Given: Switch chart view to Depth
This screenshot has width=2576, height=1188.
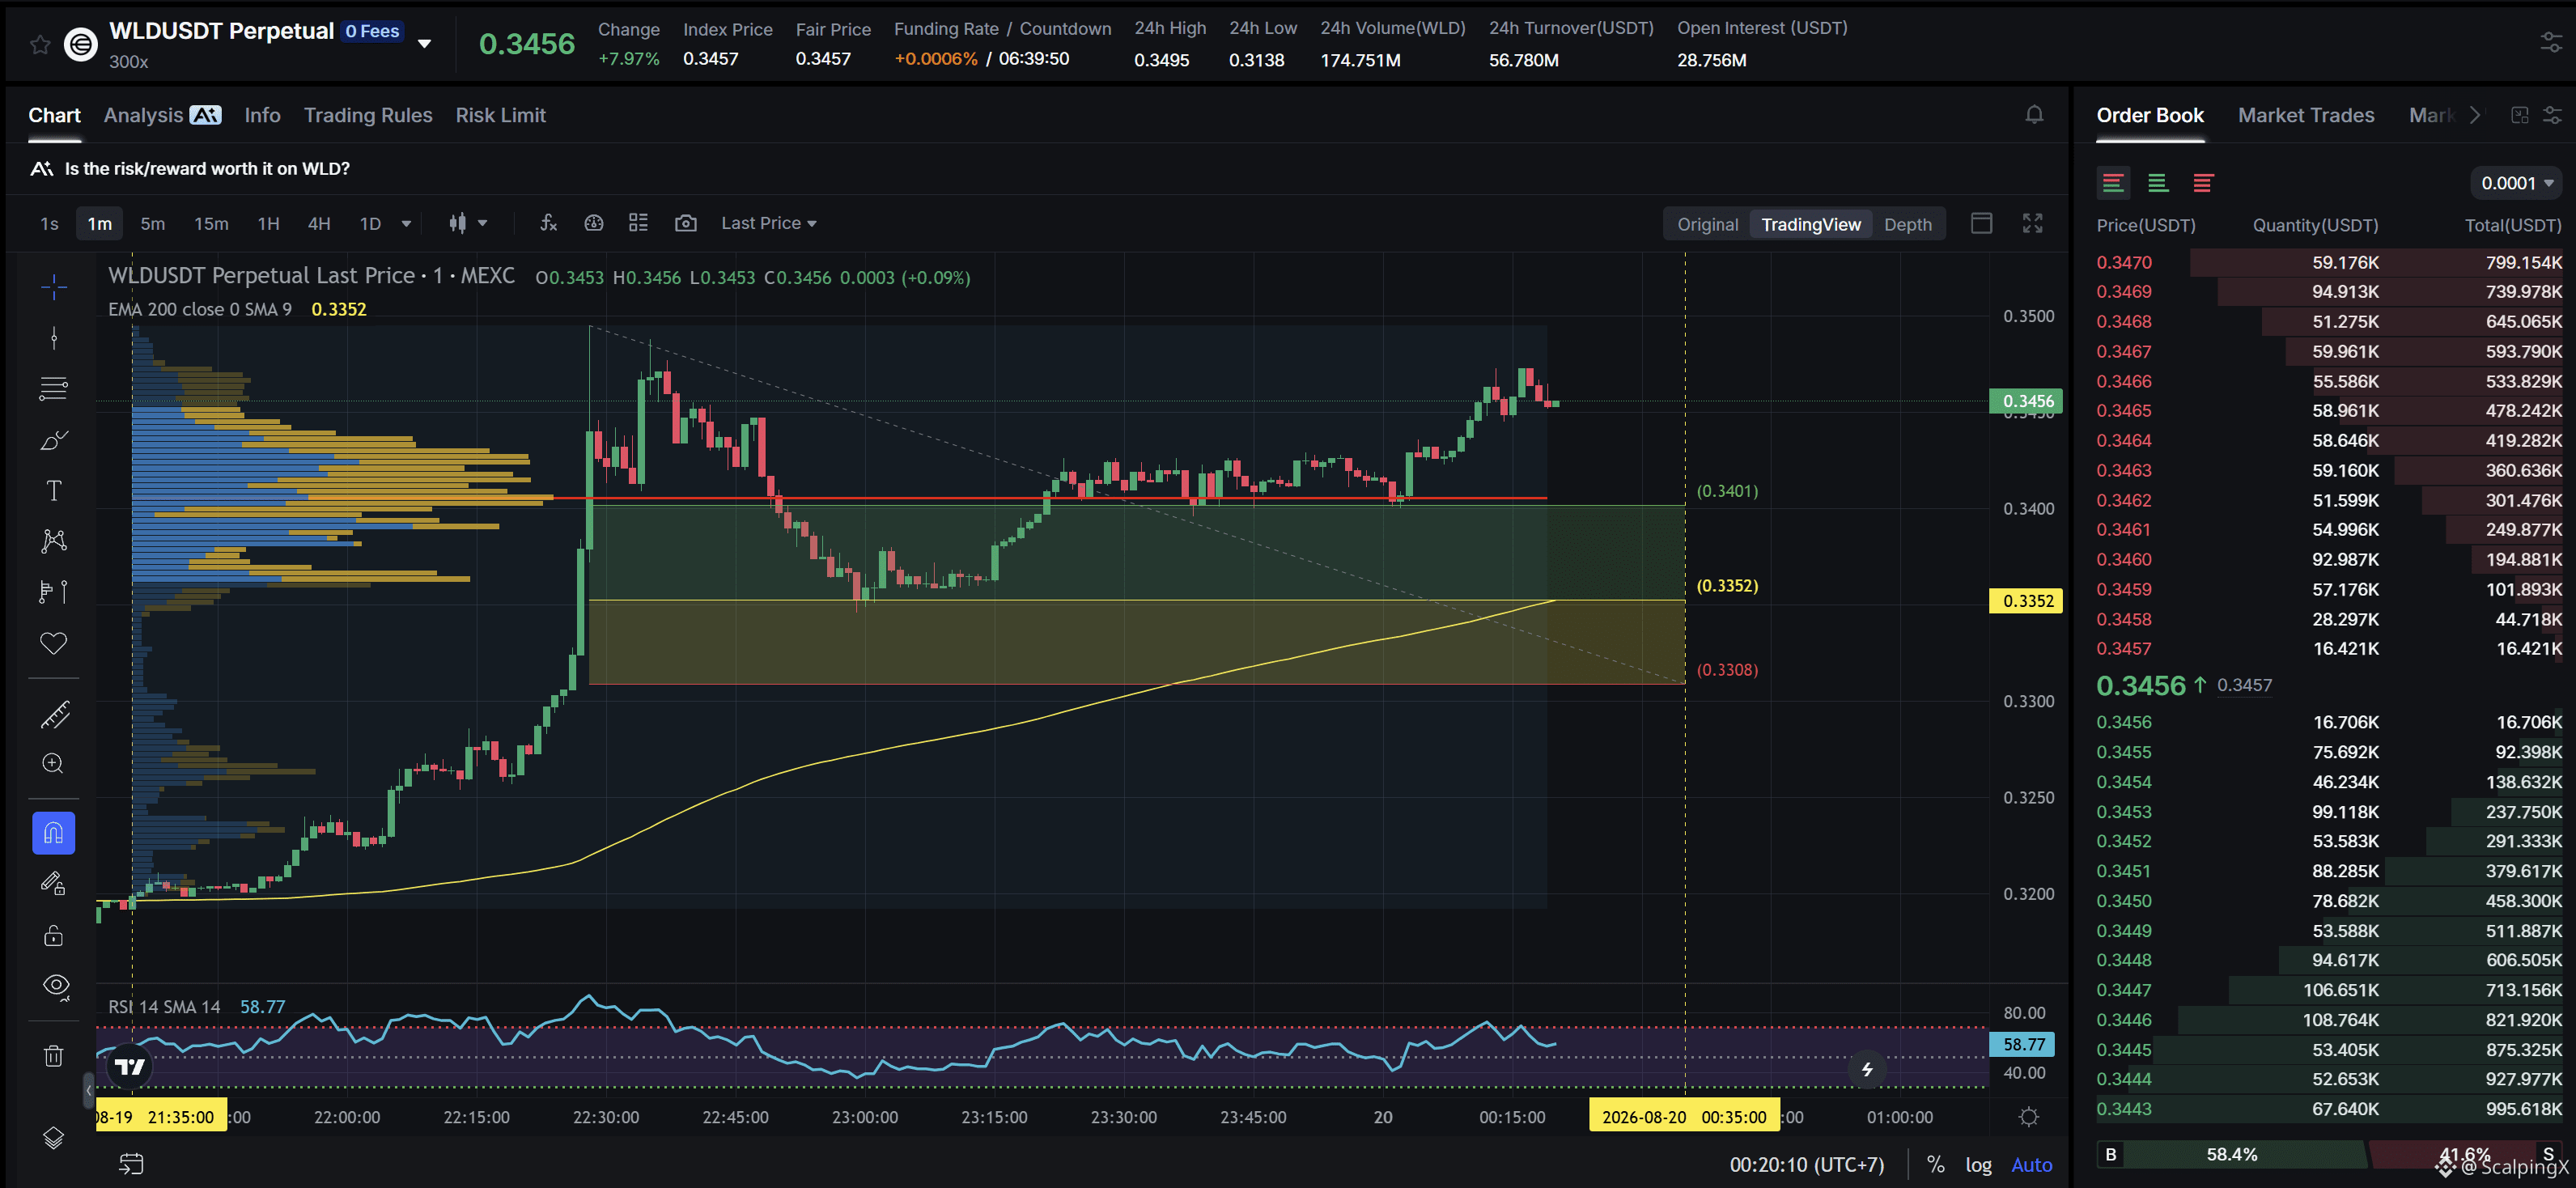Looking at the screenshot, I should tap(1908, 224).
